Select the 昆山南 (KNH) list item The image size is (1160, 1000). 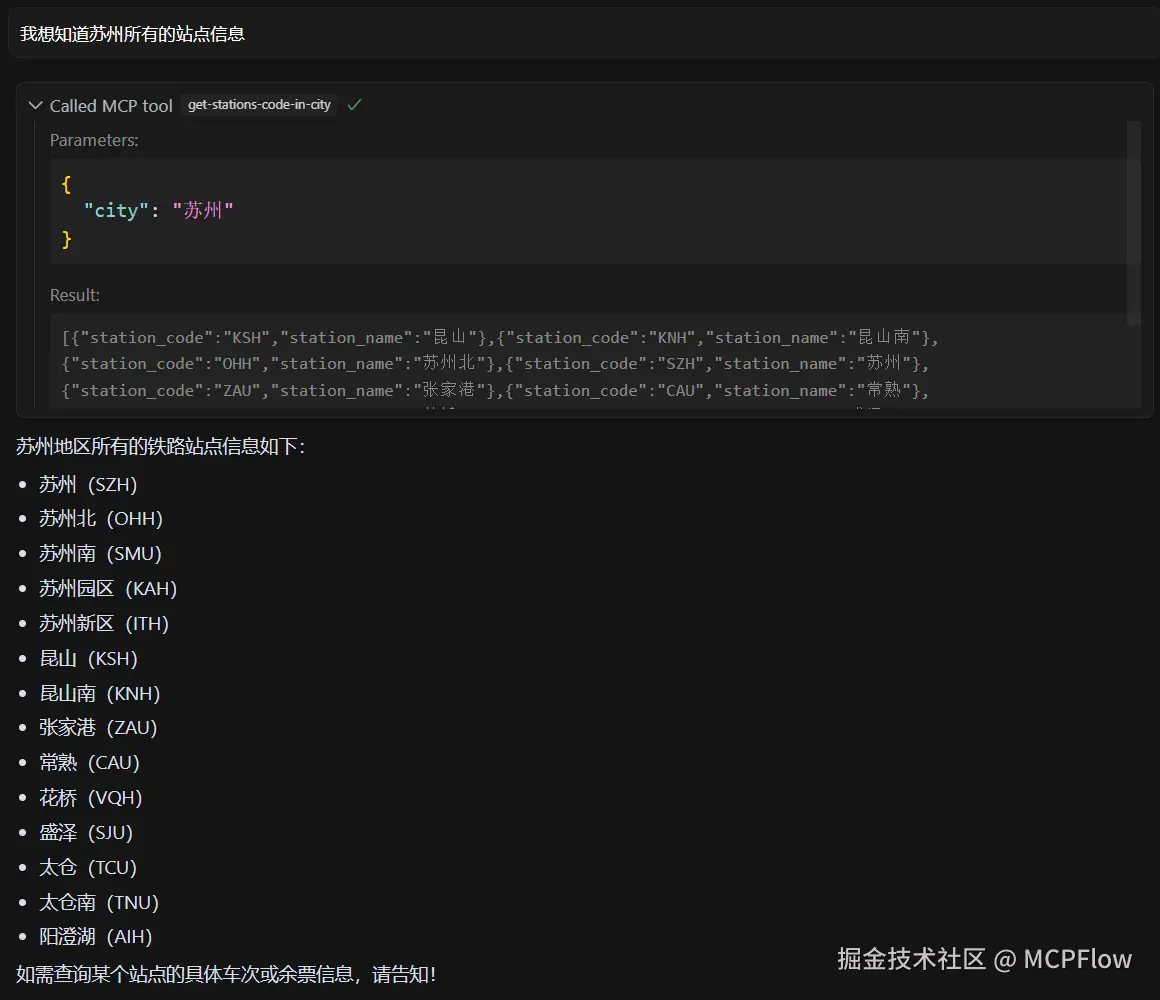coord(100,693)
